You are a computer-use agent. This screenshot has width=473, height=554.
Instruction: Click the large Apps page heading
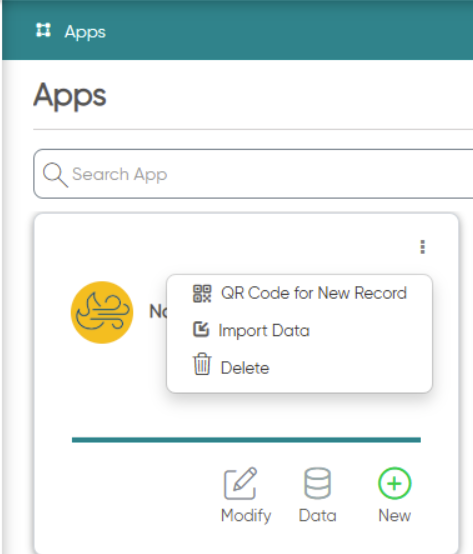click(70, 96)
